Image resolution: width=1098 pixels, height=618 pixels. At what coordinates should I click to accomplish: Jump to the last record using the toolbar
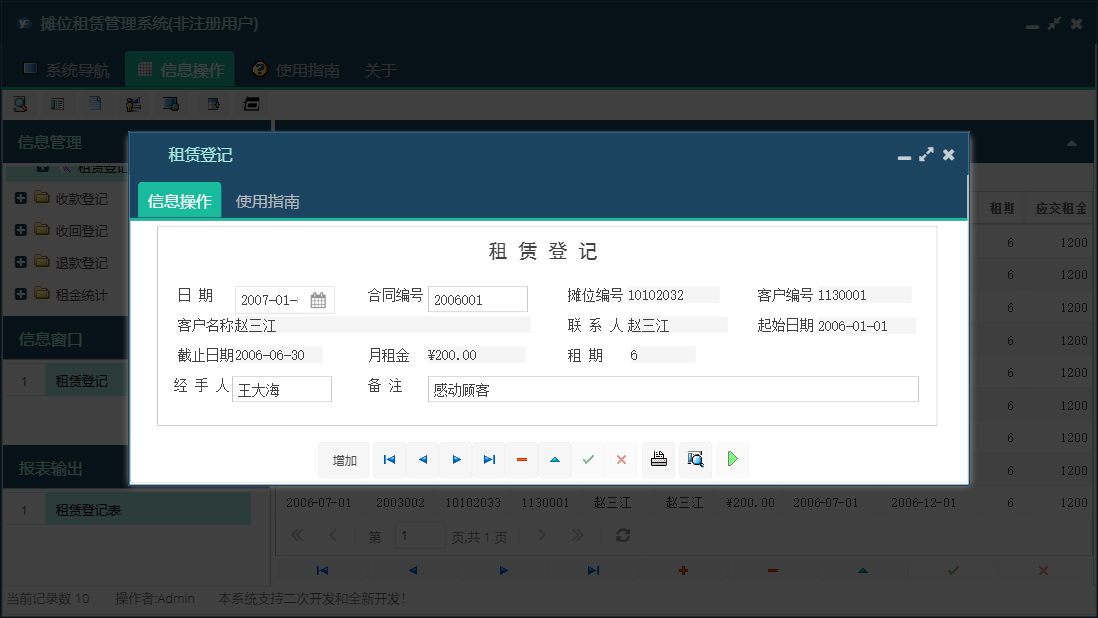tap(489, 459)
